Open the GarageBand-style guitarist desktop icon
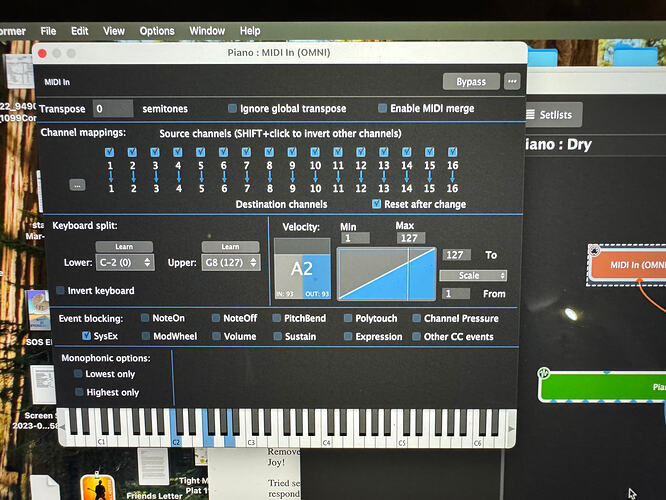The height and width of the screenshot is (500, 666). point(97,488)
